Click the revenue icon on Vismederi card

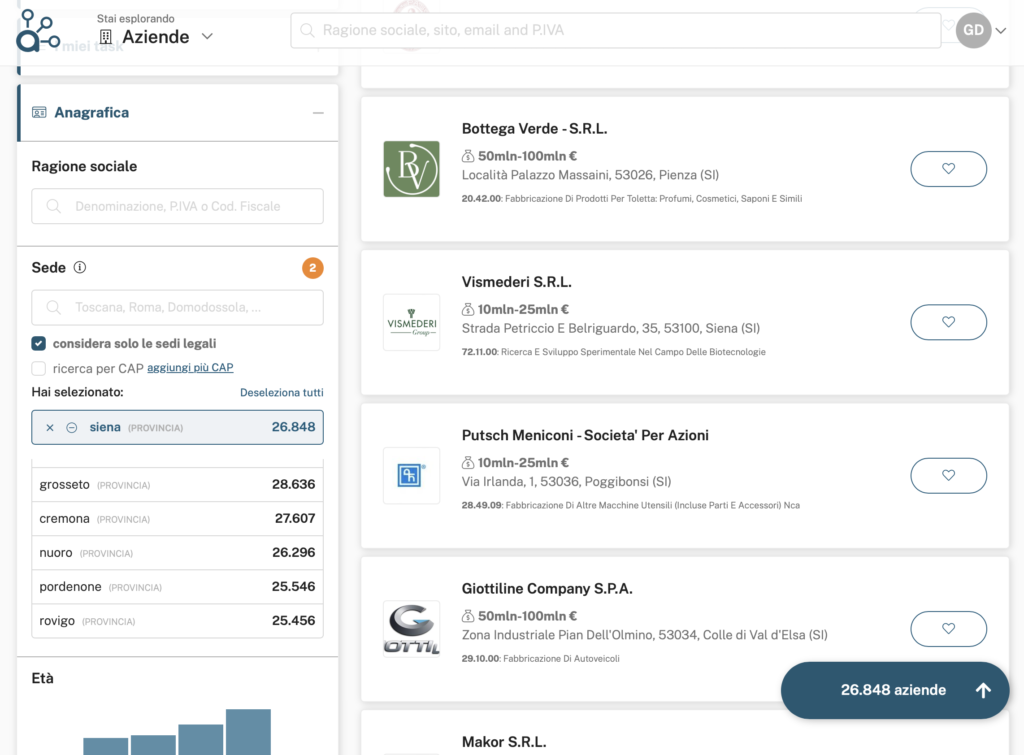pyautogui.click(x=468, y=310)
